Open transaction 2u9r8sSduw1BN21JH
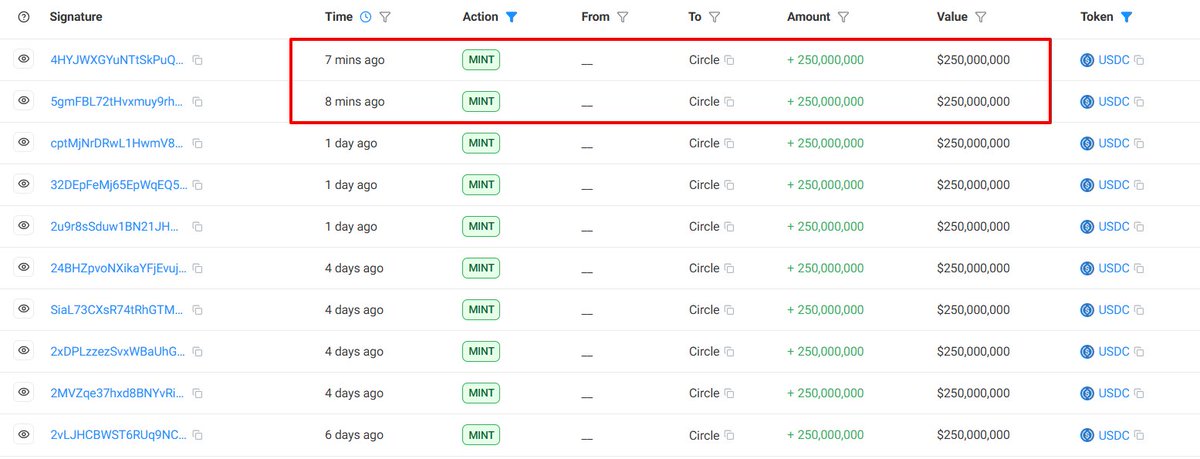 click(x=117, y=227)
